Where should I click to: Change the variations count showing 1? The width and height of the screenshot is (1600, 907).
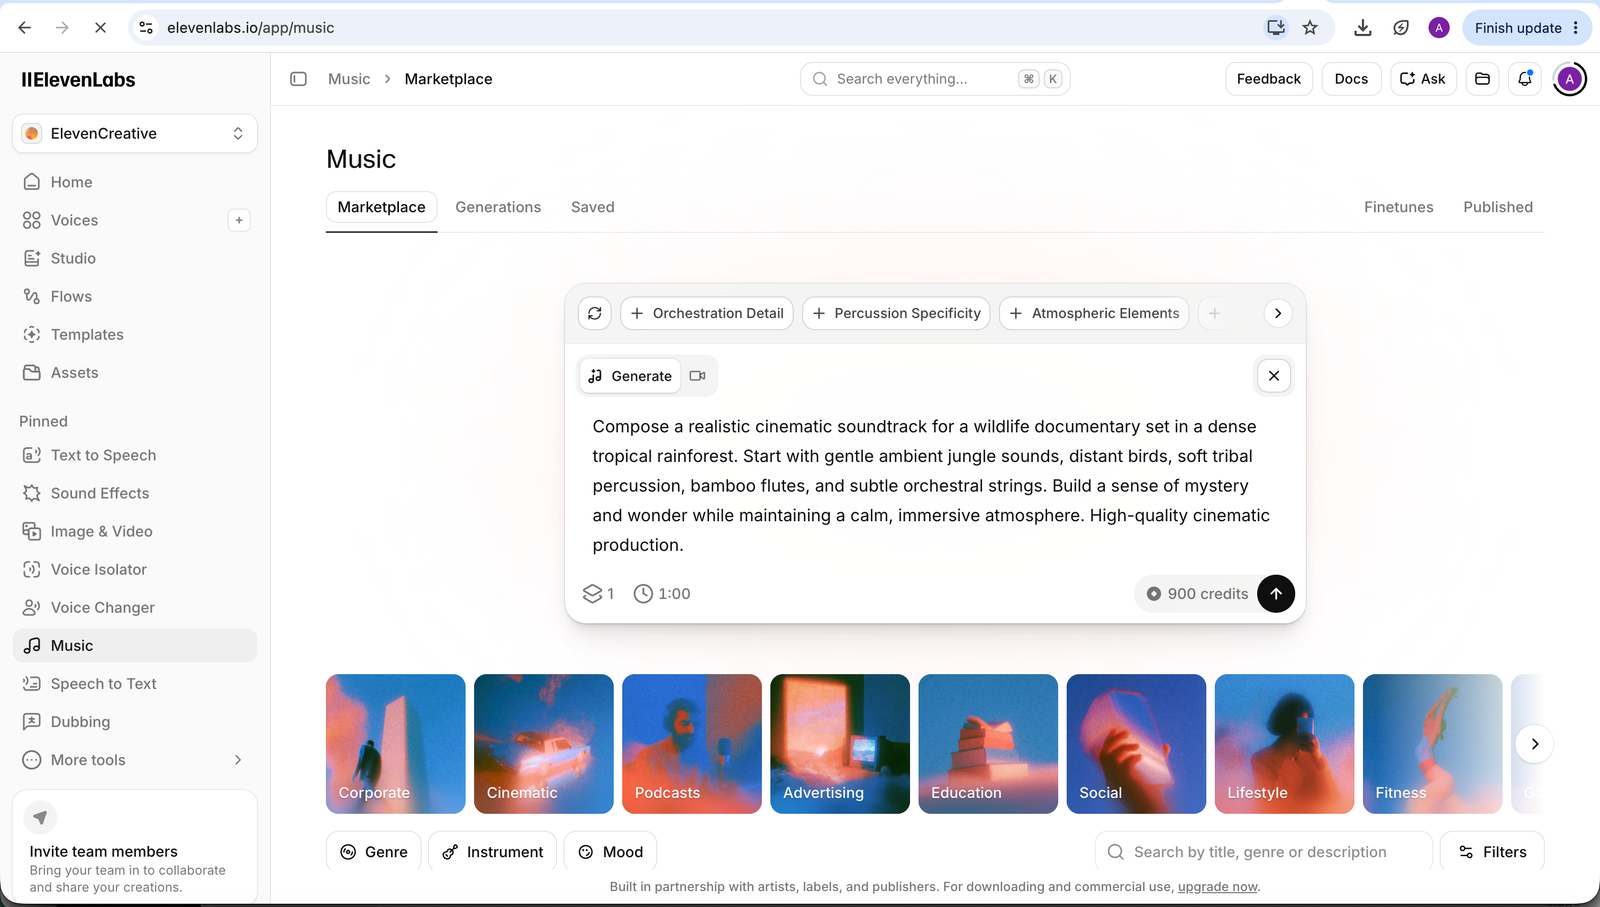598,594
